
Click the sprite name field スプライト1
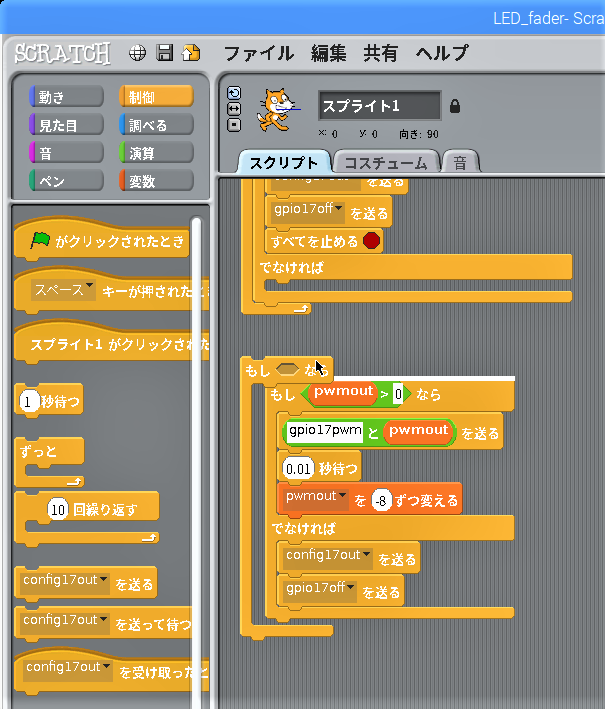click(379, 106)
